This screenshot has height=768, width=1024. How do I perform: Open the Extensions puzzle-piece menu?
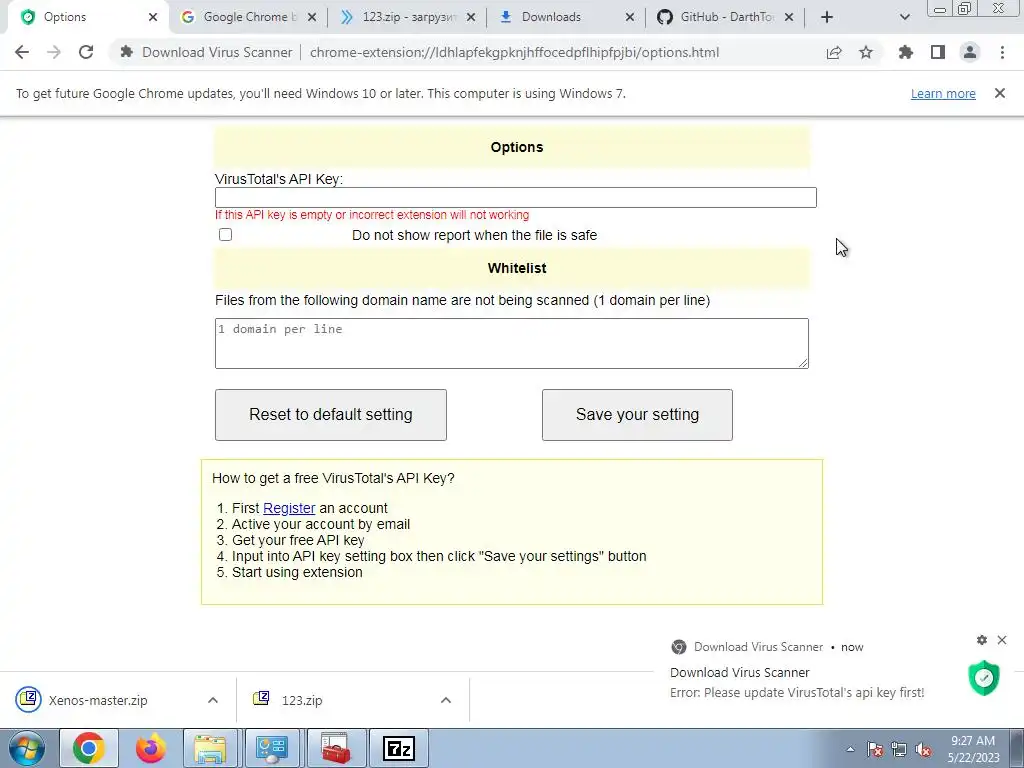click(906, 52)
